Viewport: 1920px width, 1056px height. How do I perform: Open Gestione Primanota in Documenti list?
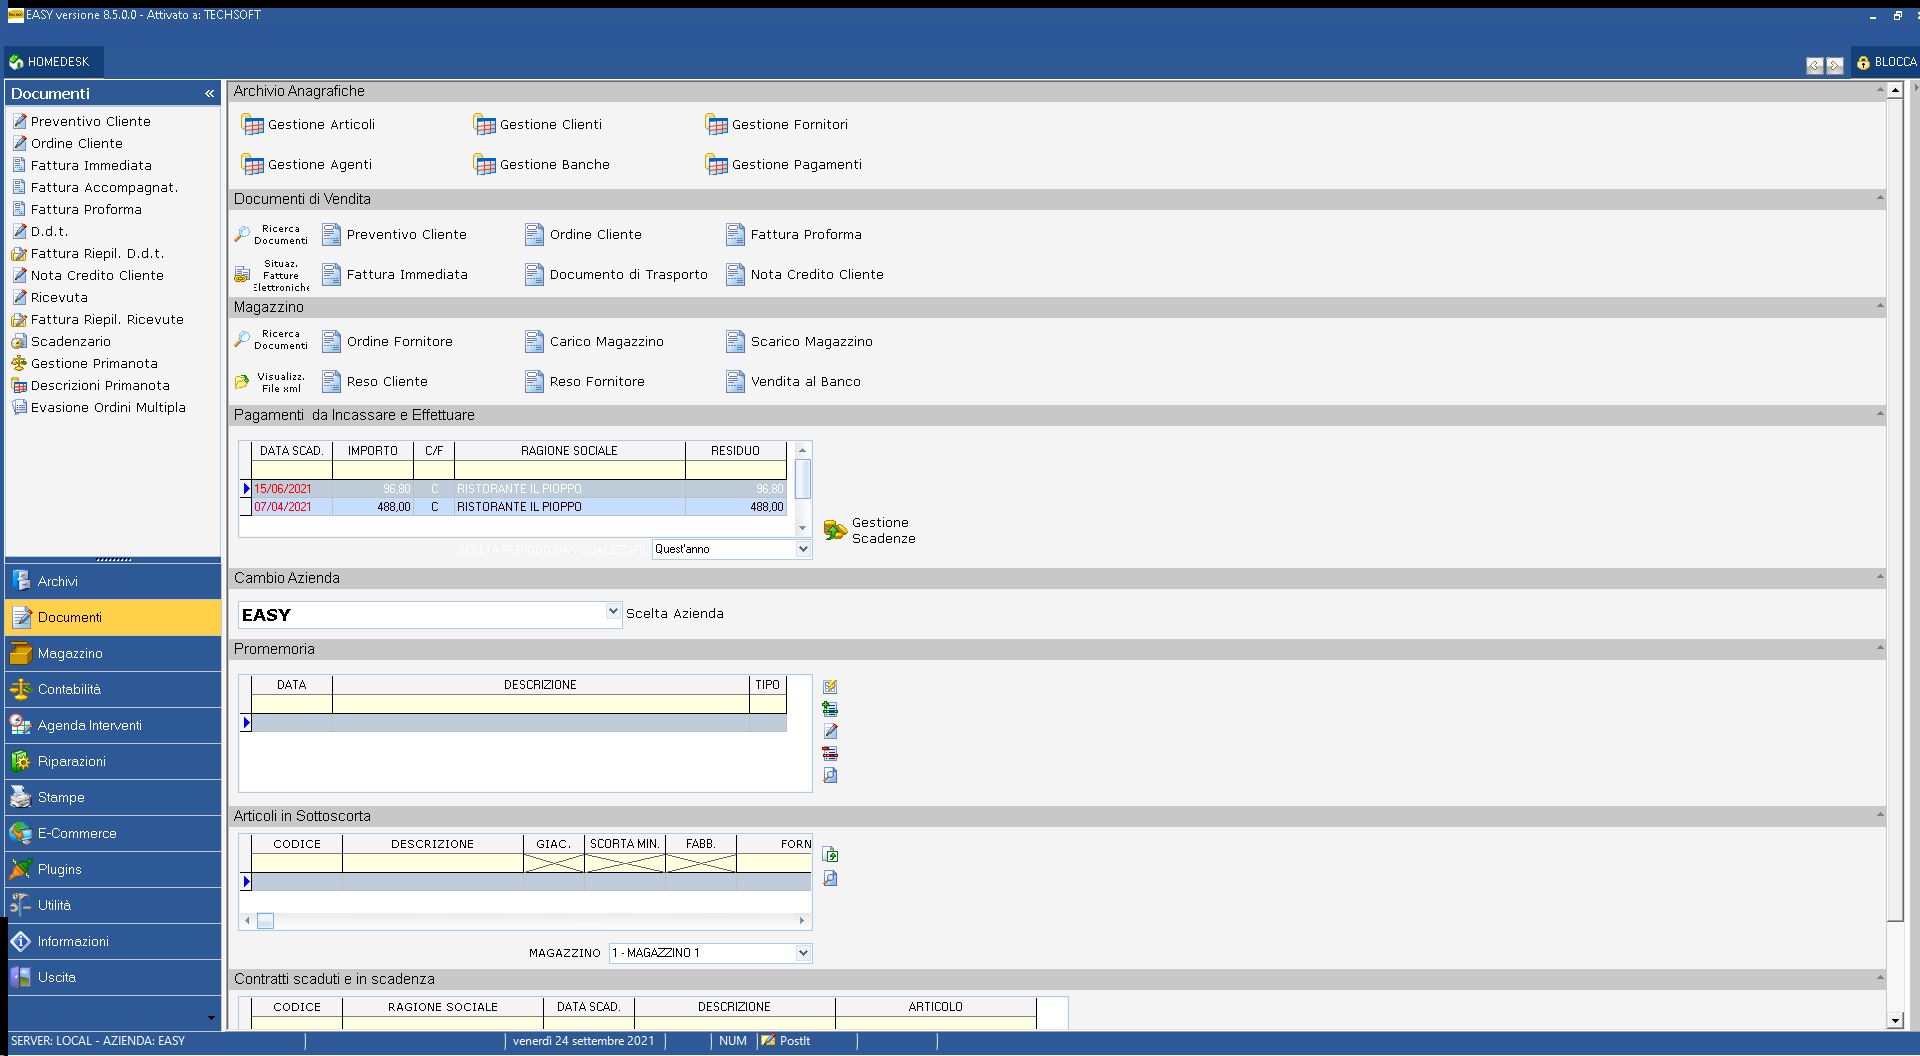pyautogui.click(x=84, y=364)
